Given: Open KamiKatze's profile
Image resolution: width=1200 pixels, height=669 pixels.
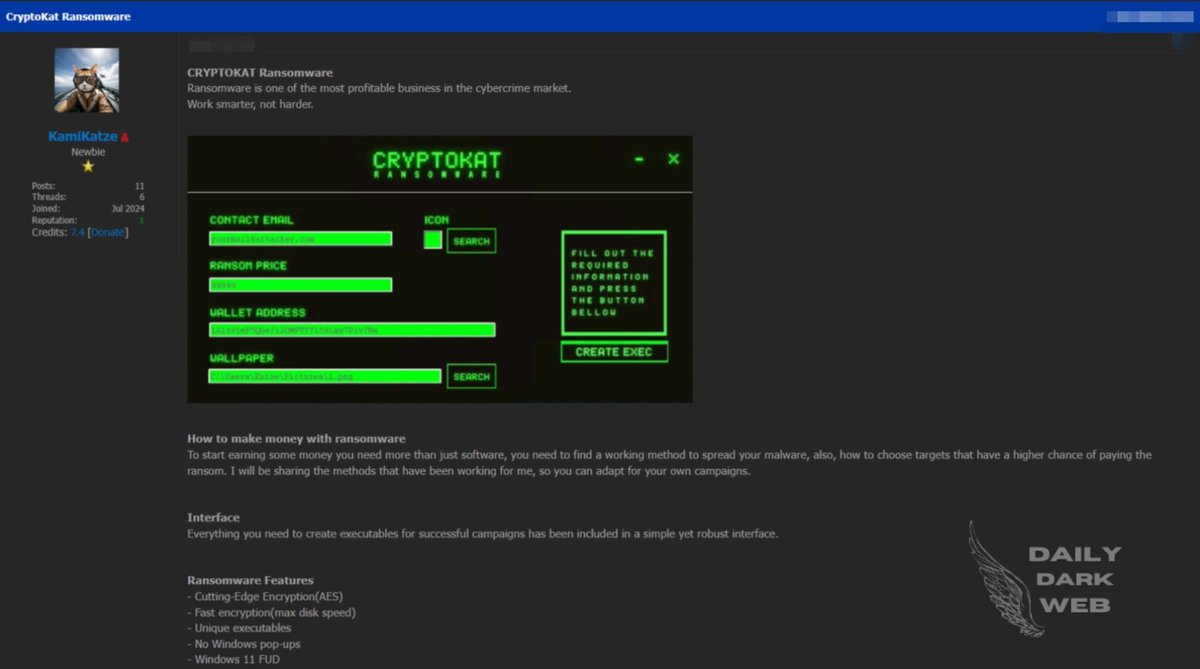Looking at the screenshot, I should [x=85, y=135].
